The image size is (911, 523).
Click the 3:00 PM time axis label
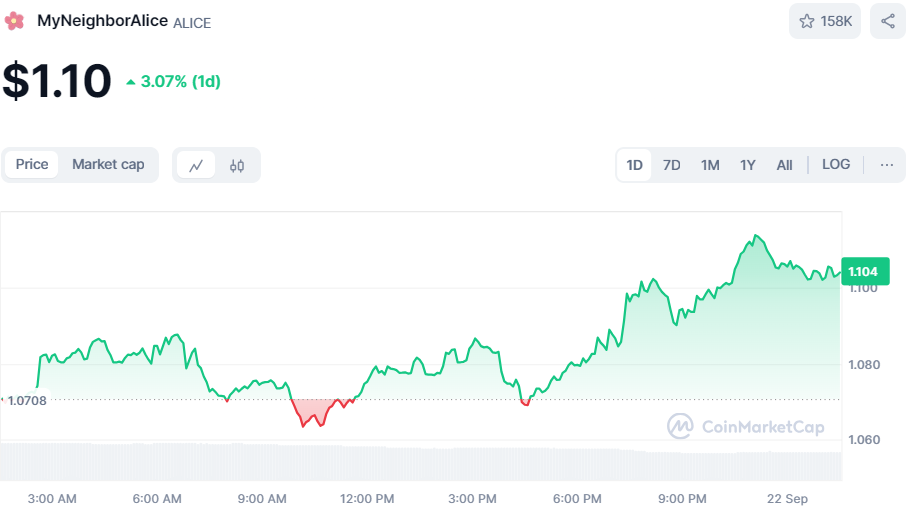click(472, 499)
